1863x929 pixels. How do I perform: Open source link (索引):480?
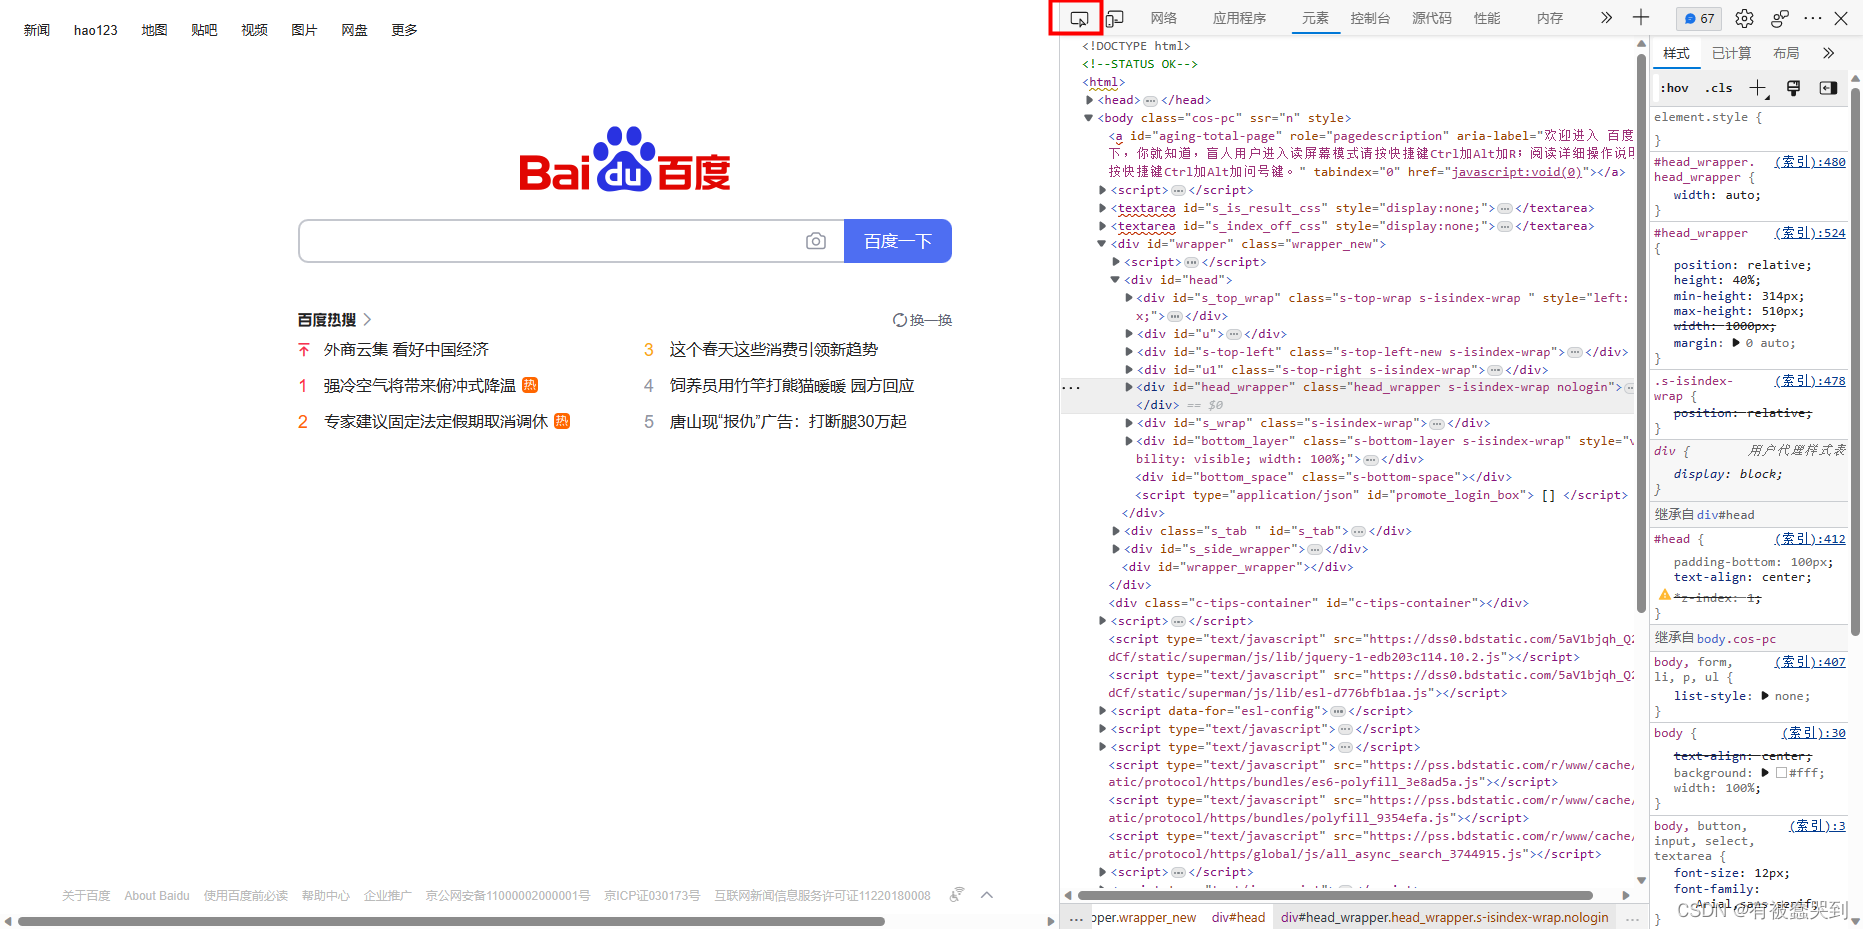point(1810,162)
